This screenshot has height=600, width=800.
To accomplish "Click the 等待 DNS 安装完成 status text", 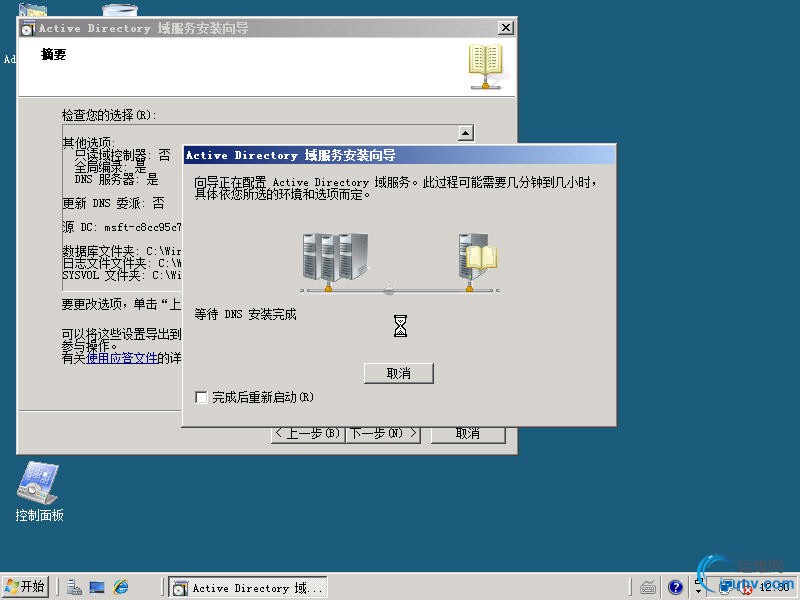I will click(245, 314).
